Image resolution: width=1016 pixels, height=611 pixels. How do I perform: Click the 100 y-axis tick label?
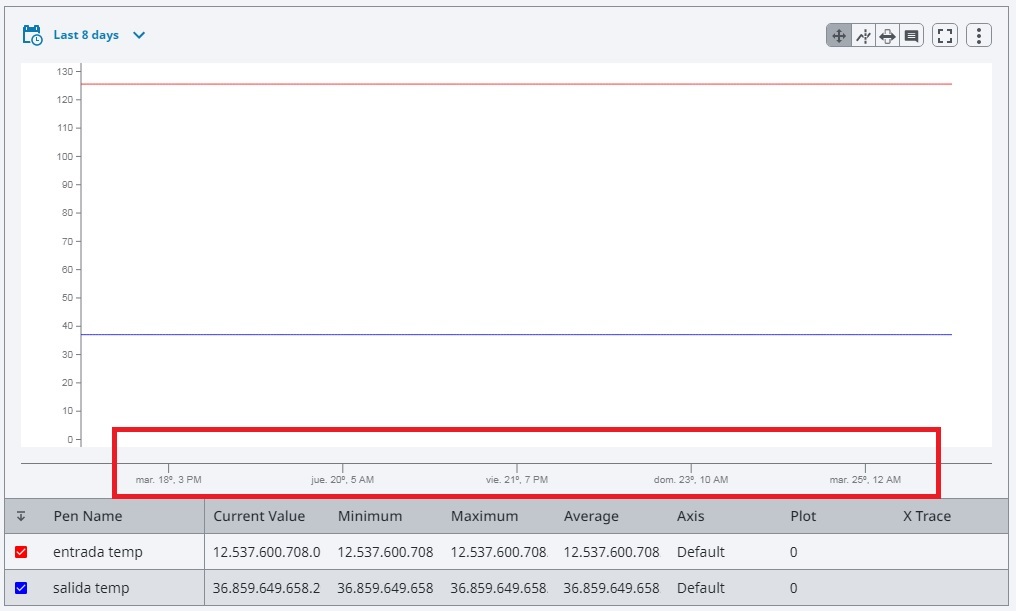click(x=65, y=156)
